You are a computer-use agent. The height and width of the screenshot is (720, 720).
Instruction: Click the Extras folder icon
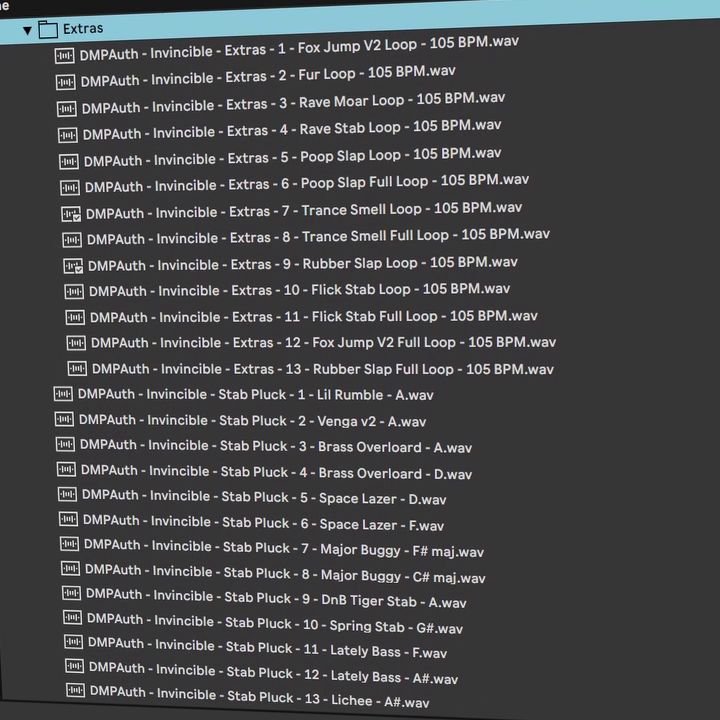coord(48,29)
